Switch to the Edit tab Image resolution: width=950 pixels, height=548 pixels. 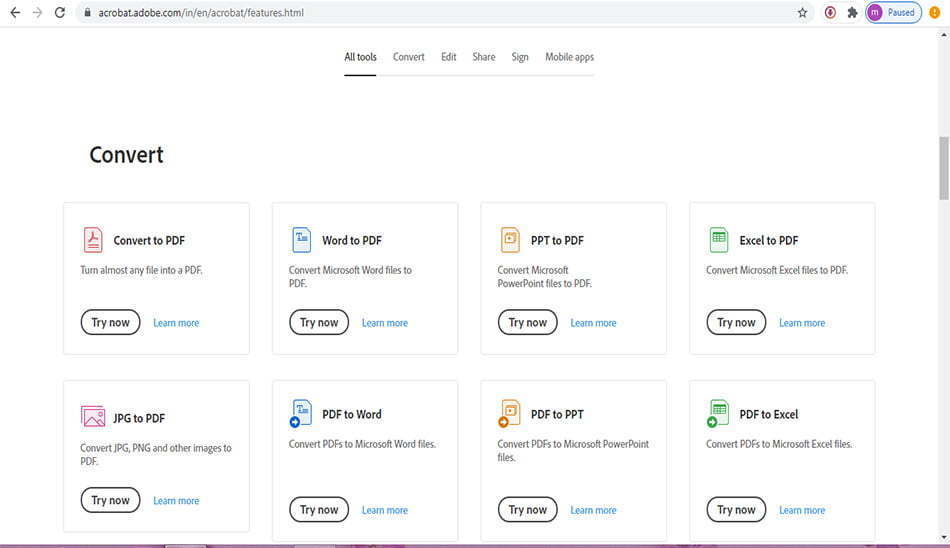click(x=448, y=57)
